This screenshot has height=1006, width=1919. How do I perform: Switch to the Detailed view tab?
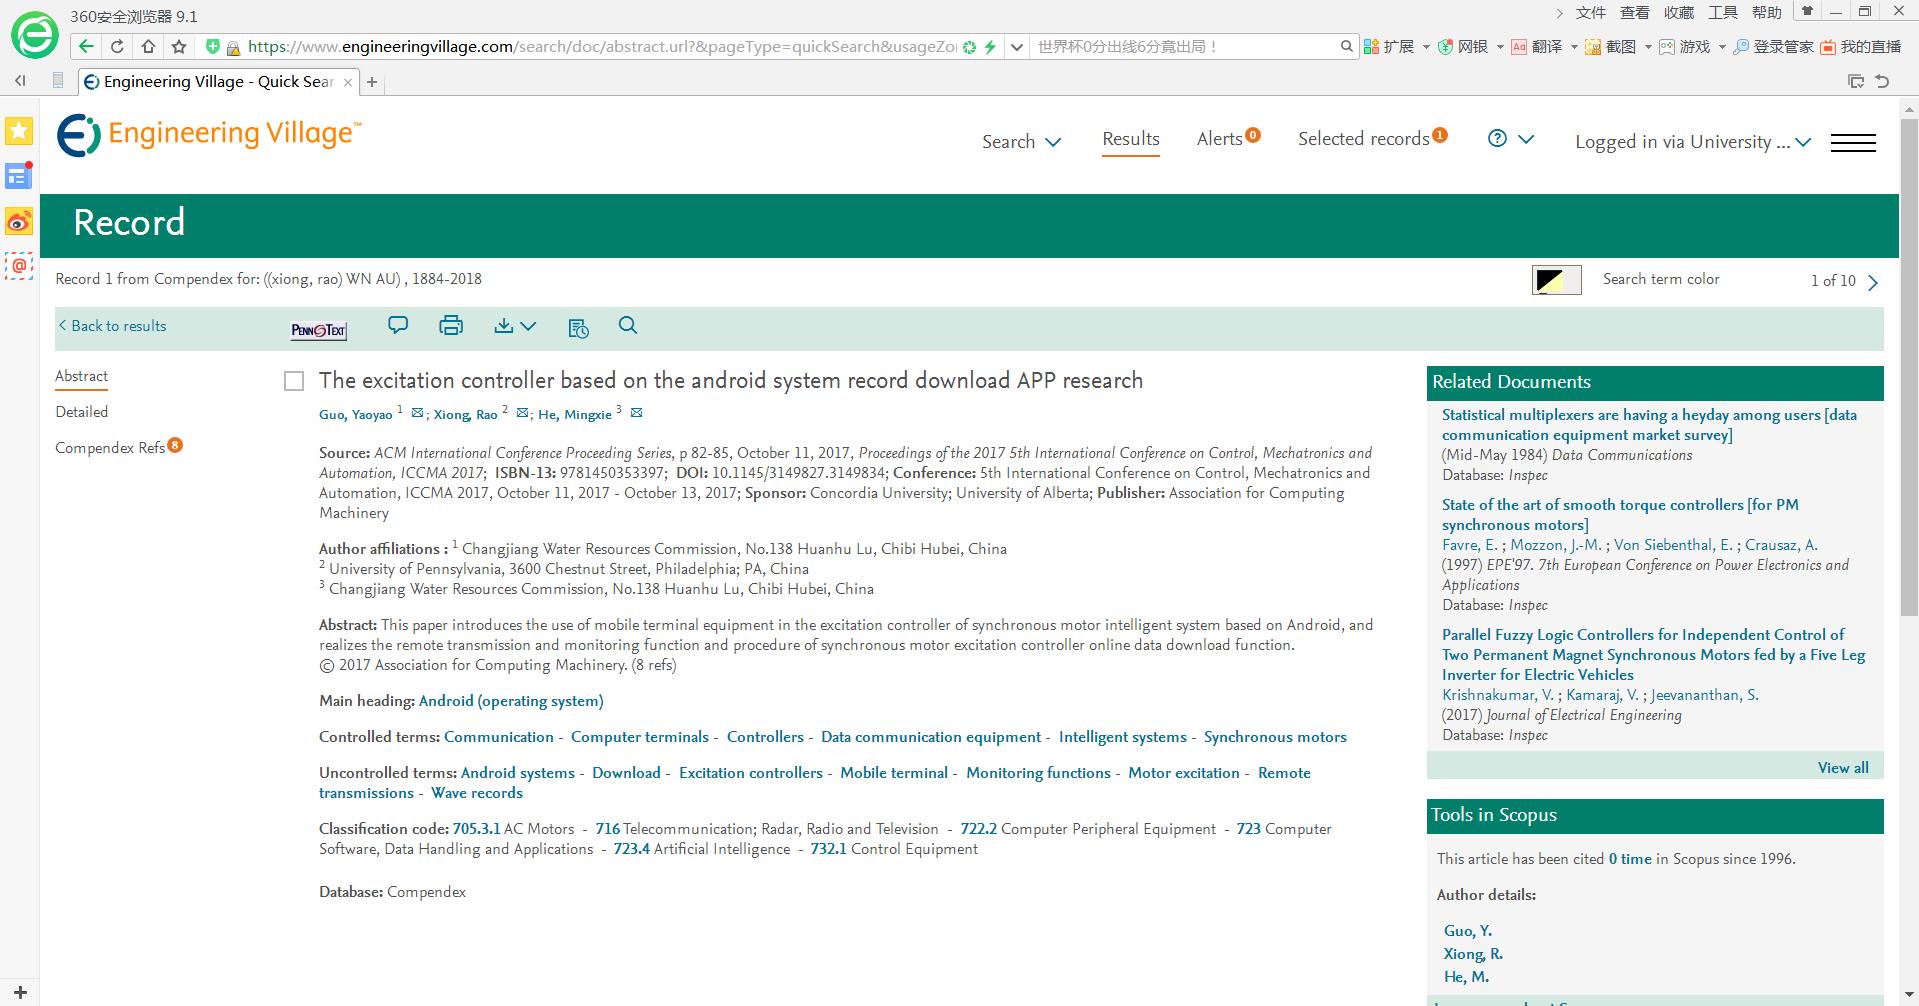82,412
